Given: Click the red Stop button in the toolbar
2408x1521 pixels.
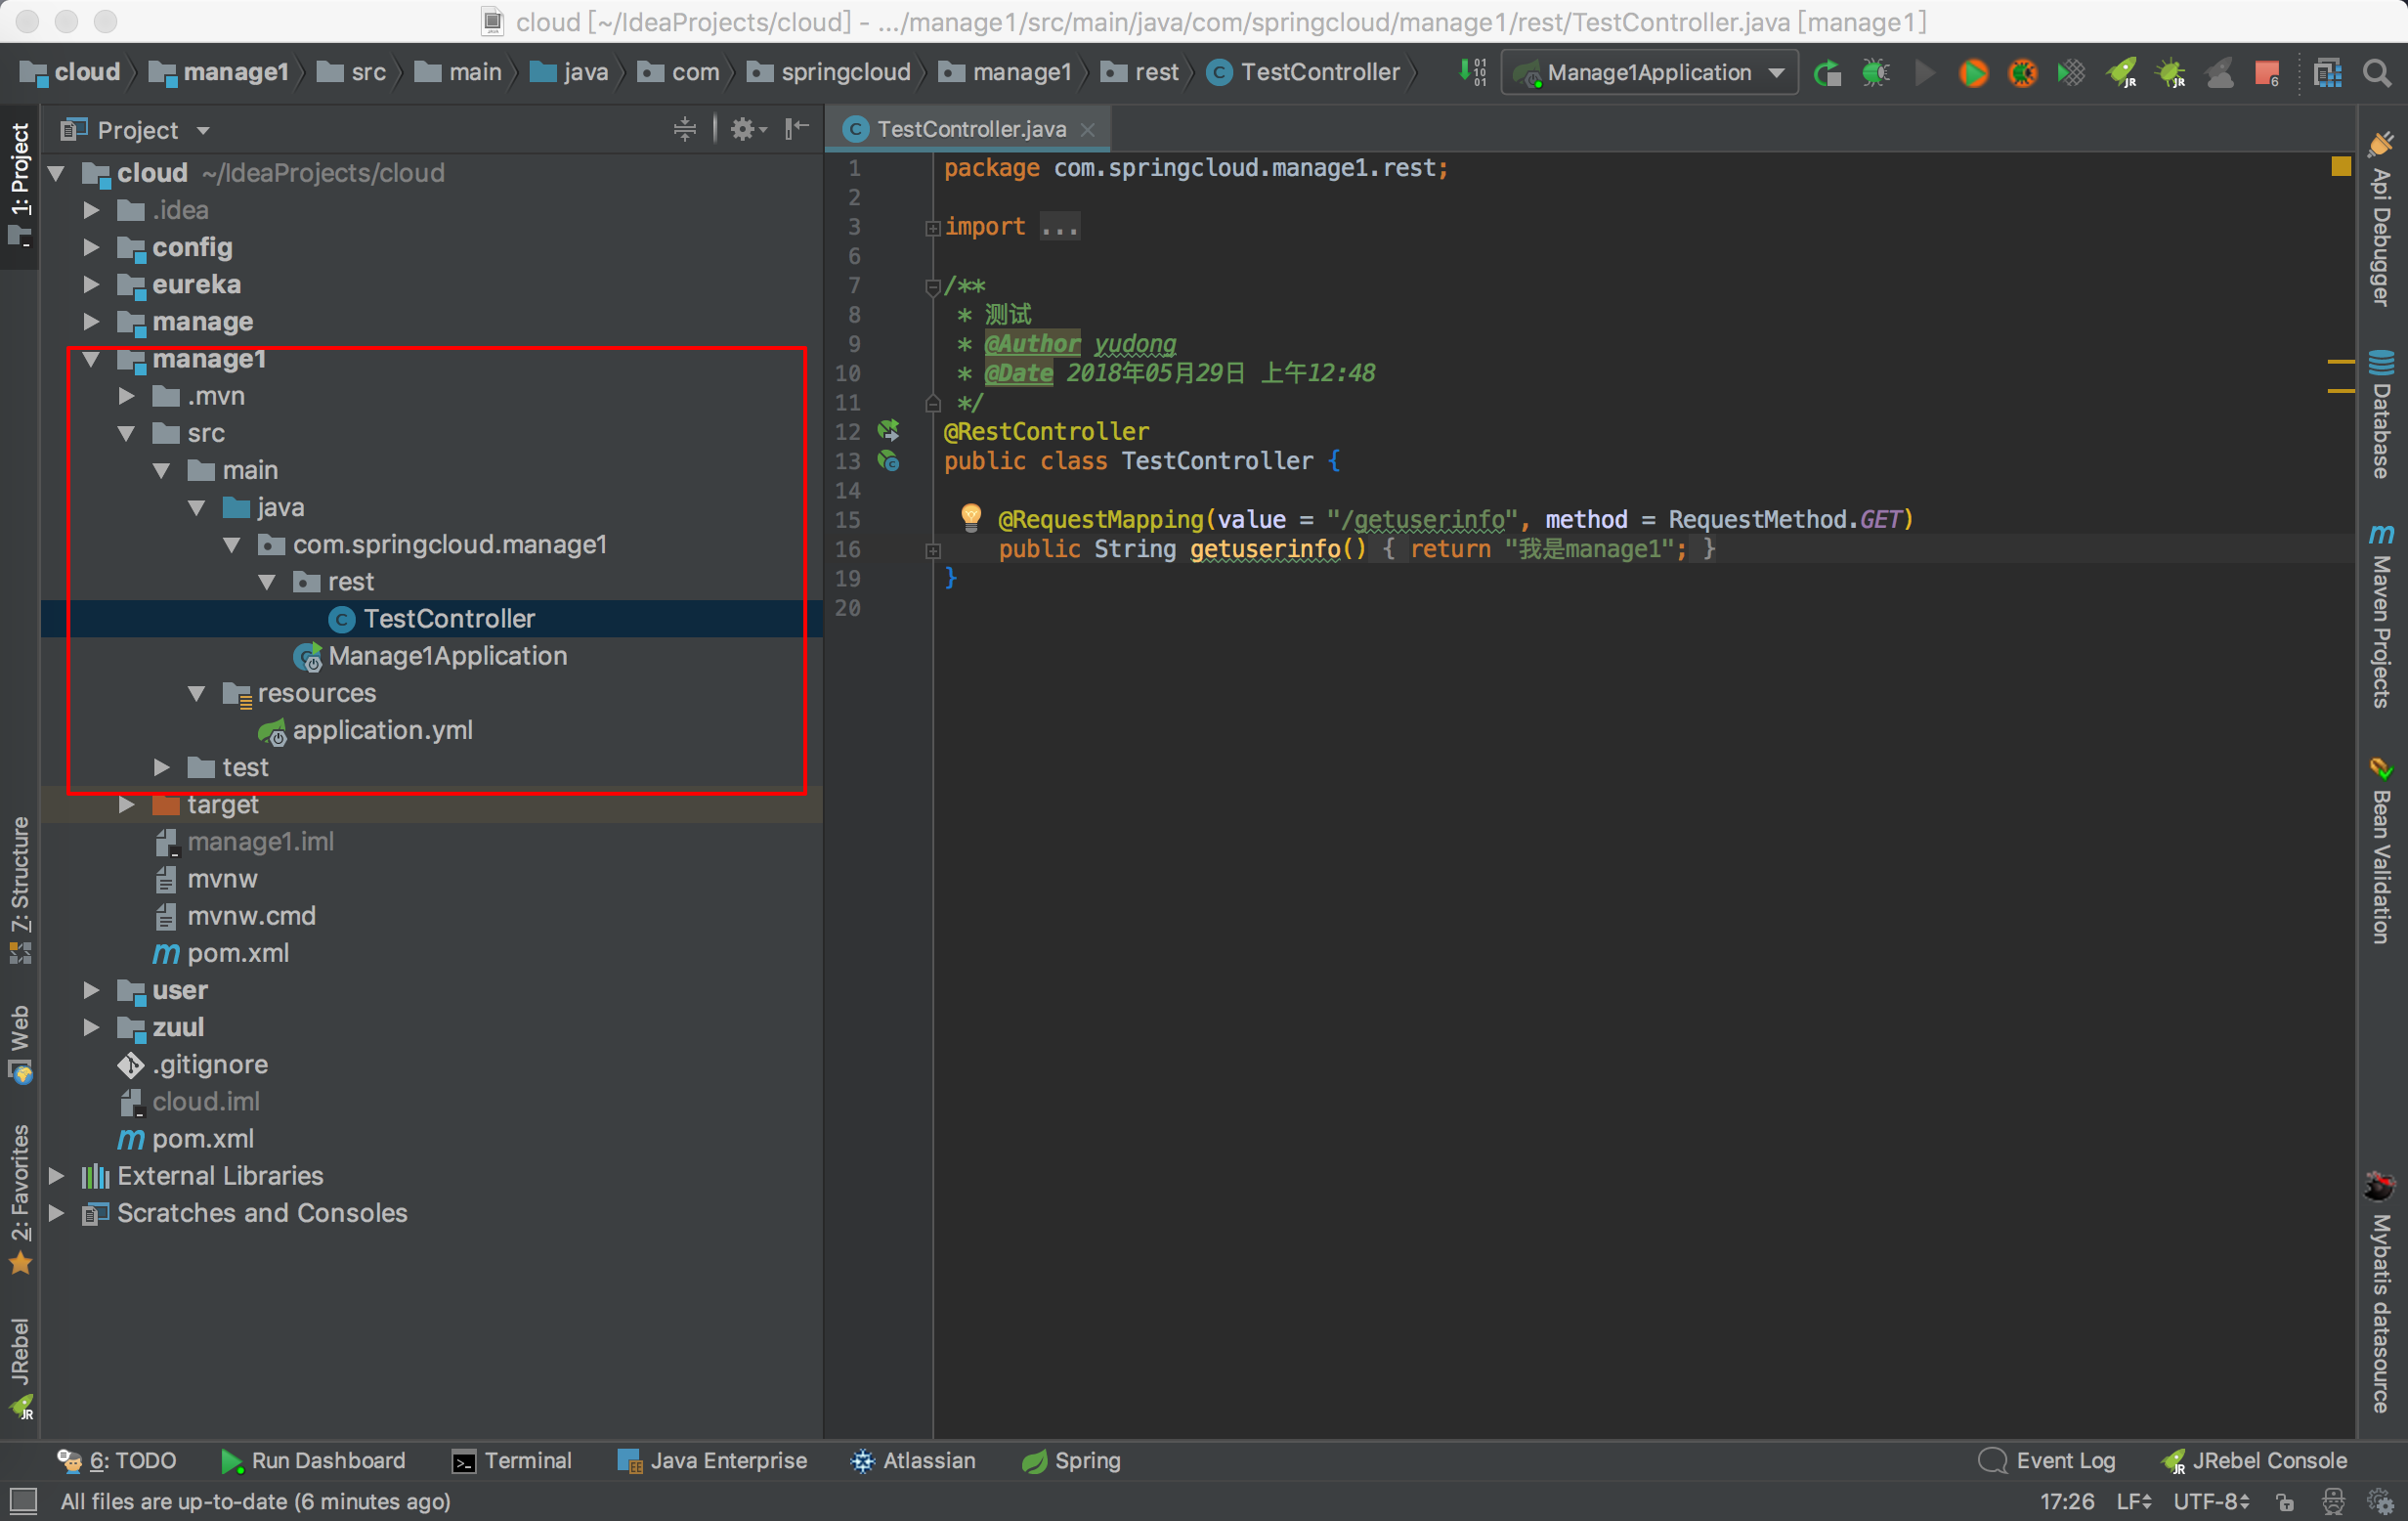Looking at the screenshot, I should pyautogui.click(x=2266, y=73).
